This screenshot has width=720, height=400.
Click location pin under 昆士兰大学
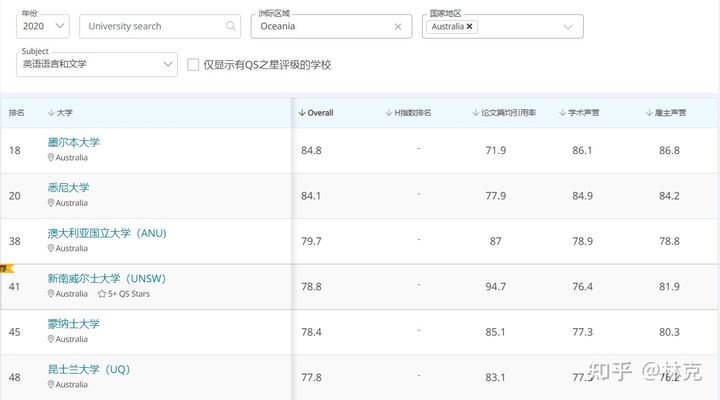(x=51, y=385)
